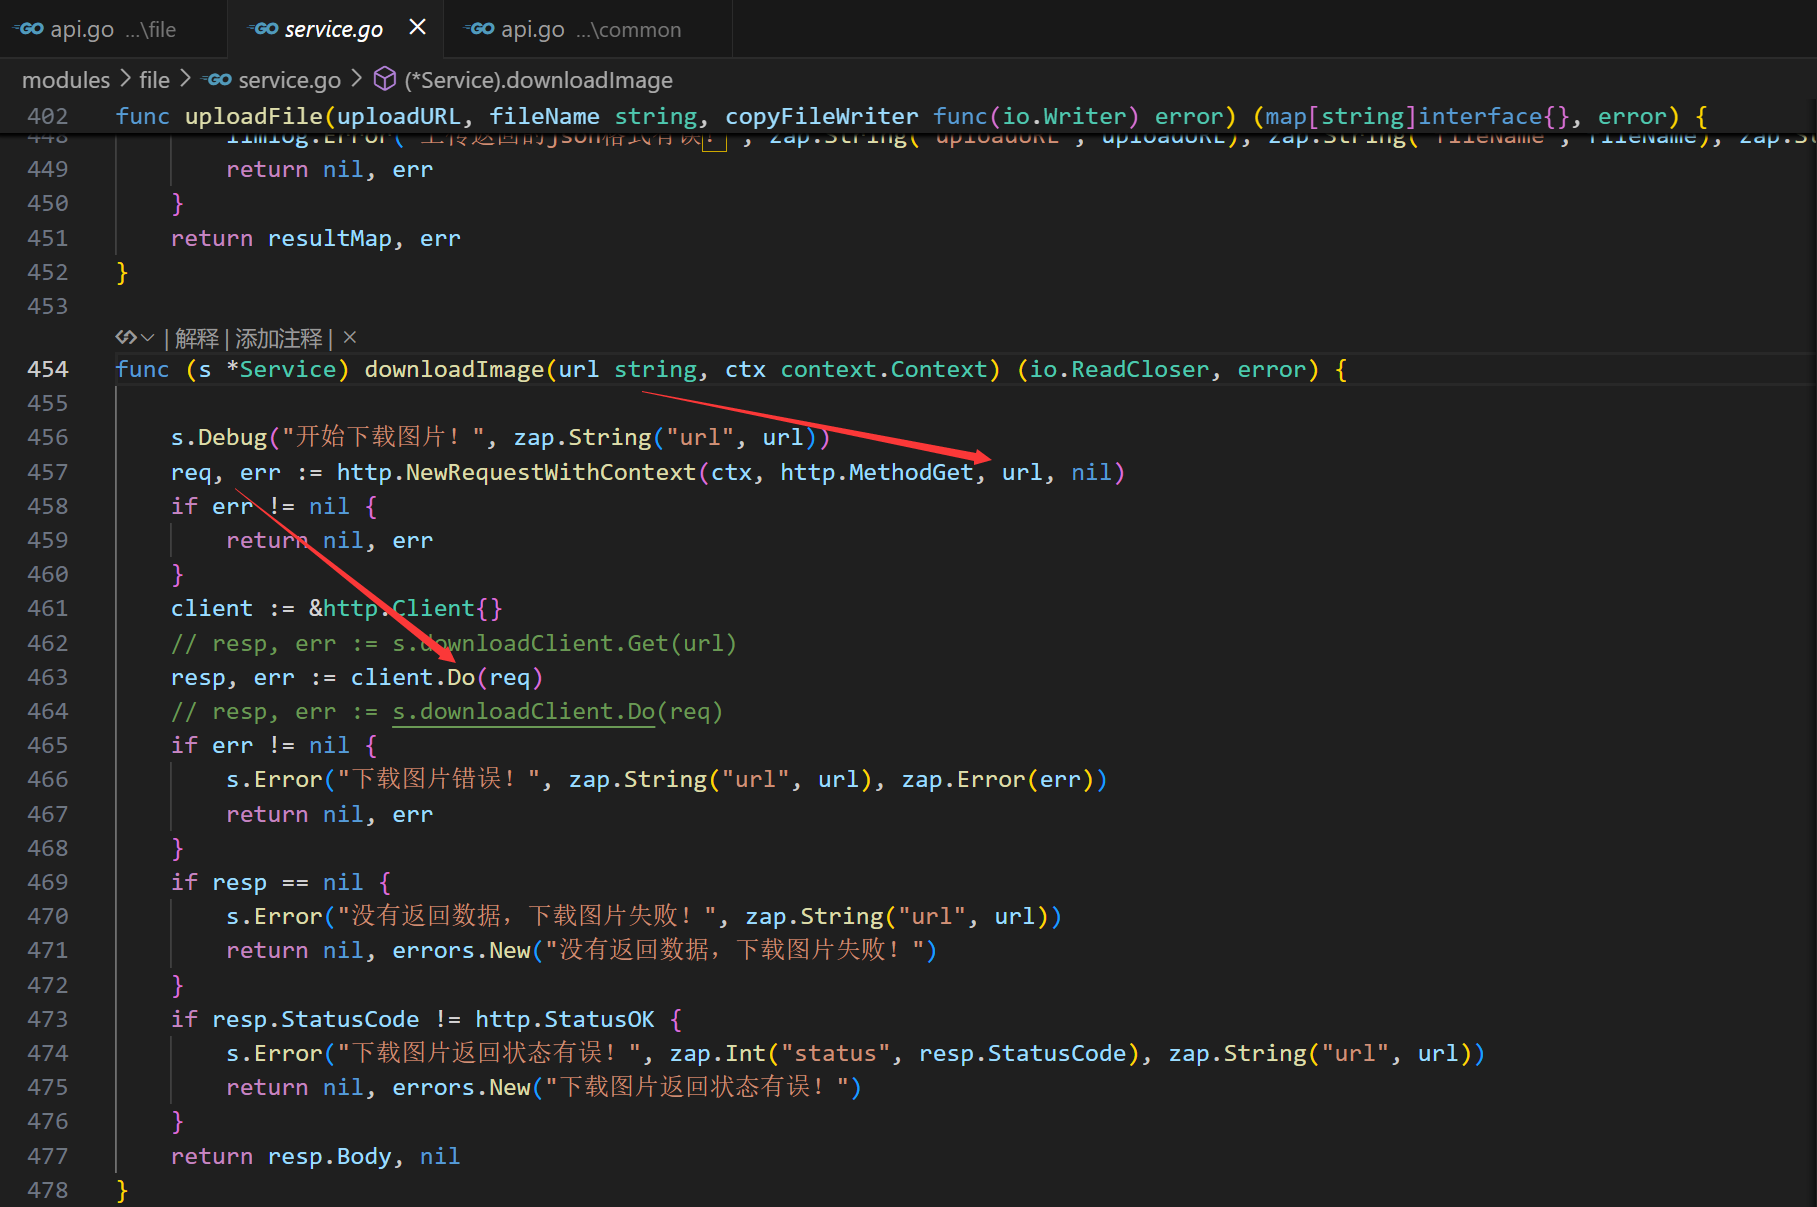
Task: Click the cube symbol icon in breadcrumb
Action: tap(385, 79)
